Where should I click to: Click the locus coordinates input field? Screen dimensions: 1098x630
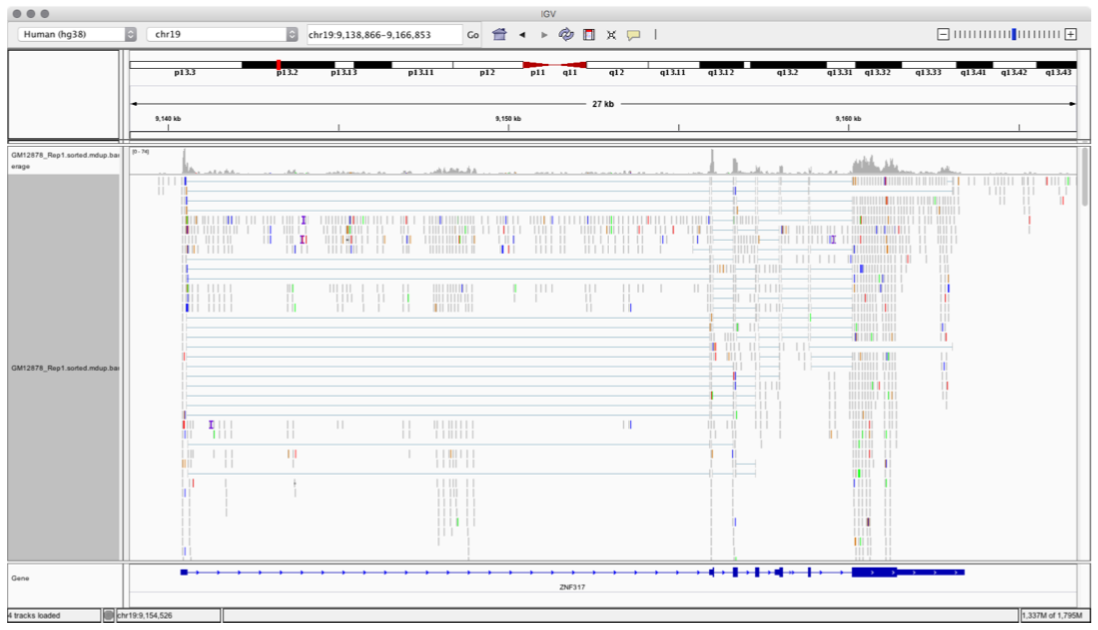point(384,34)
